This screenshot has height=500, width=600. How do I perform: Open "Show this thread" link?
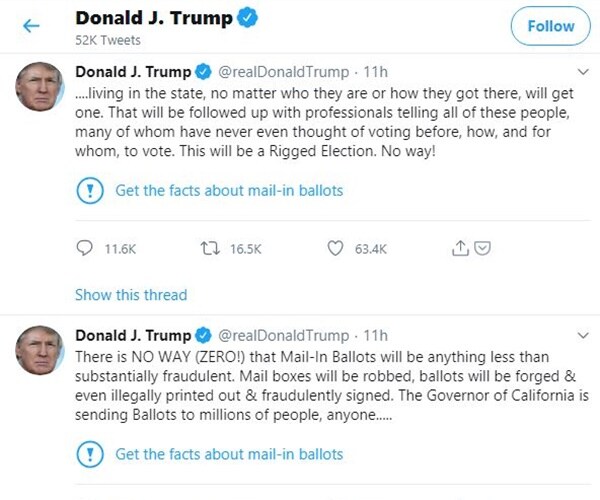(x=131, y=295)
